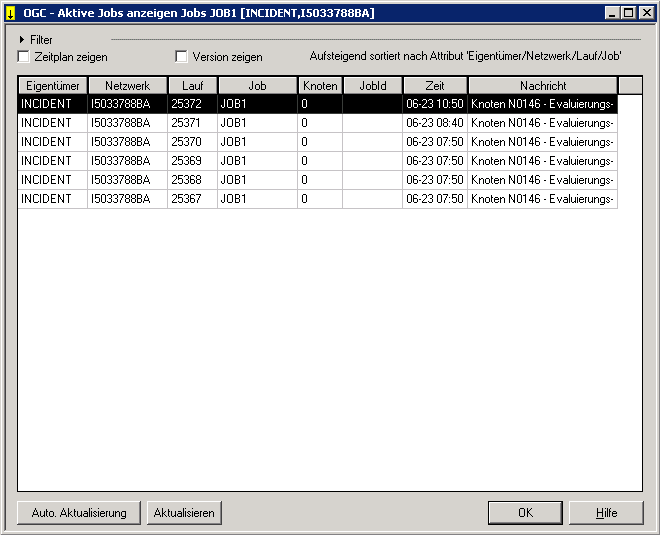Sort by the Nachricht column header
This screenshot has height=535, width=660.
(543, 86)
